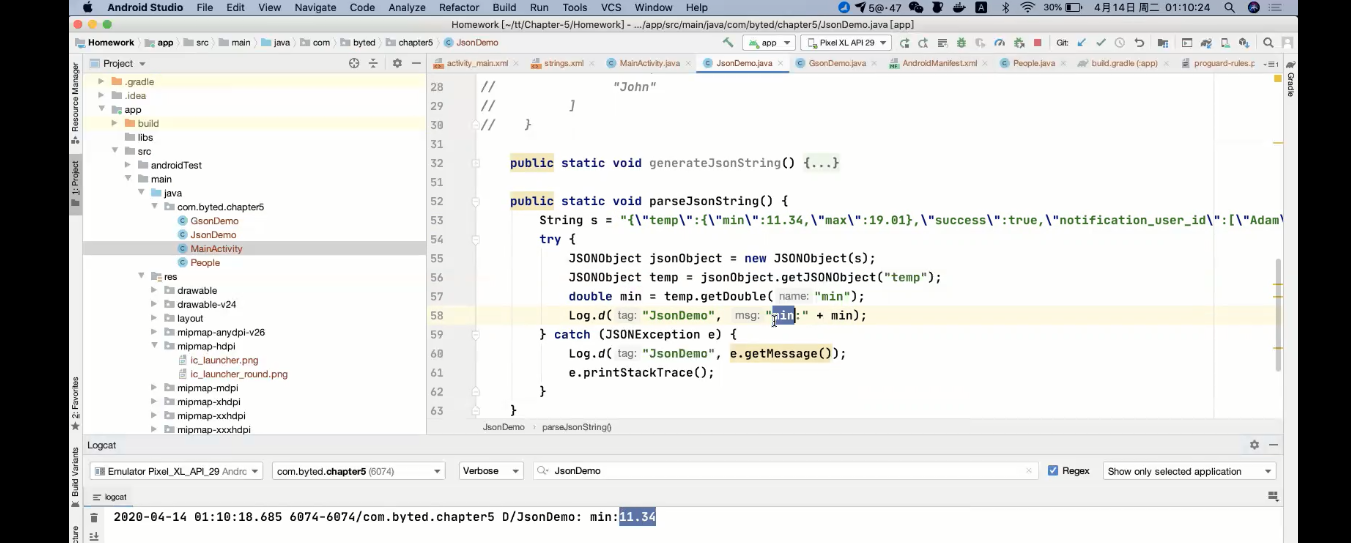Screen dimensions: 1351x543
Task: Collapse the res folder arrow
Action: [x=141, y=277]
